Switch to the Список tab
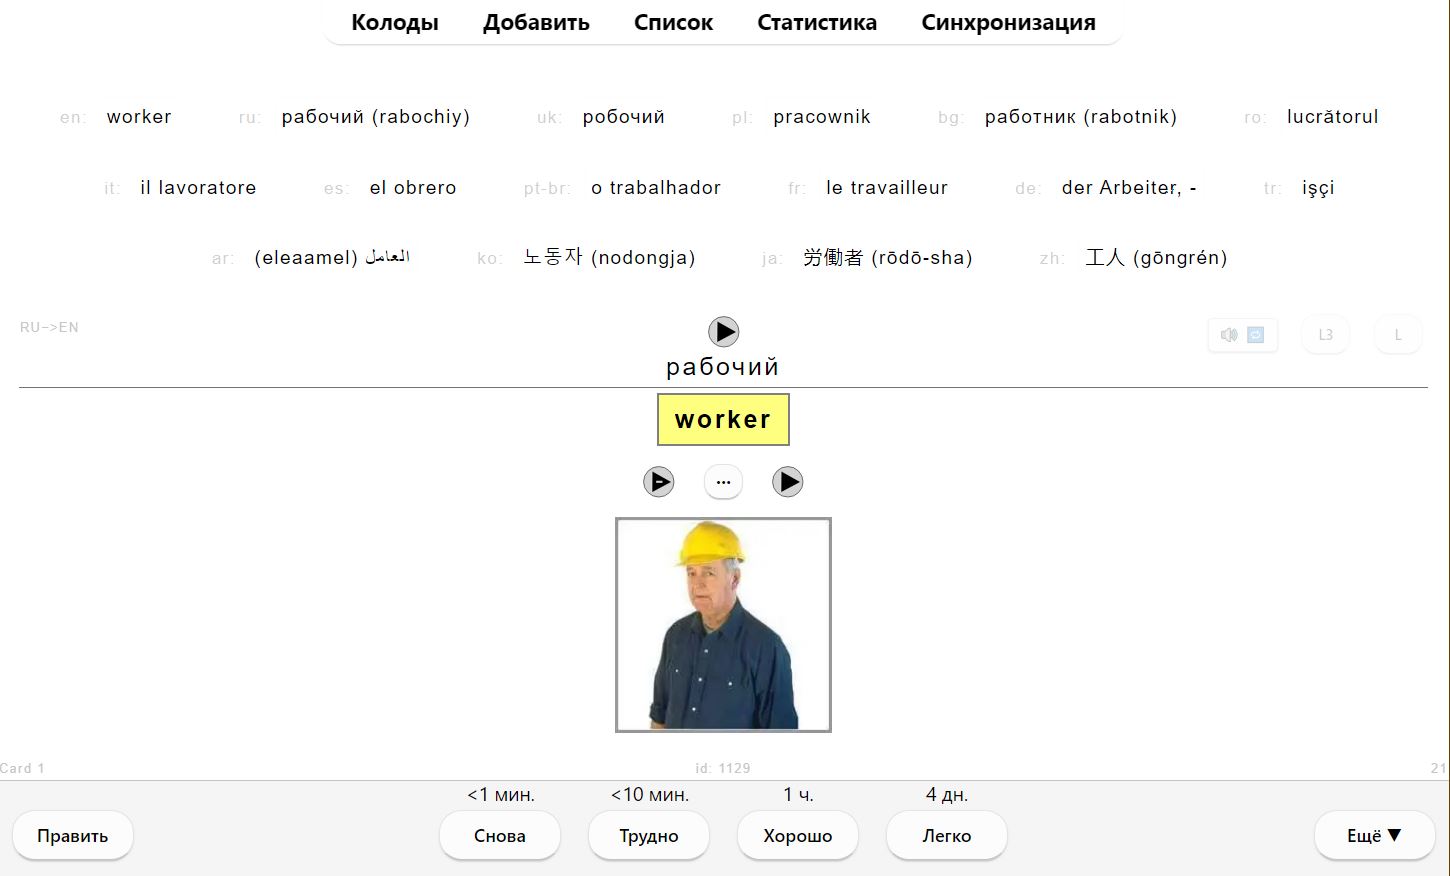1450x876 pixels. (x=673, y=22)
